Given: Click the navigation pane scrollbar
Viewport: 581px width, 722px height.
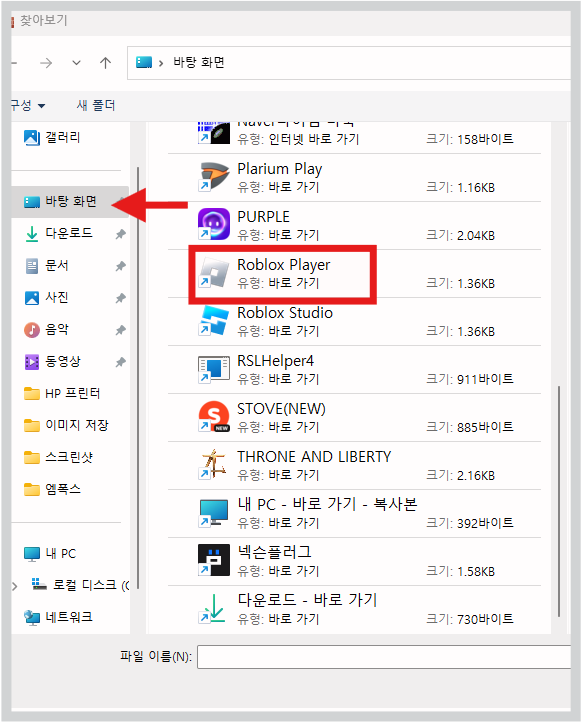Looking at the screenshot, I should coord(138,378).
